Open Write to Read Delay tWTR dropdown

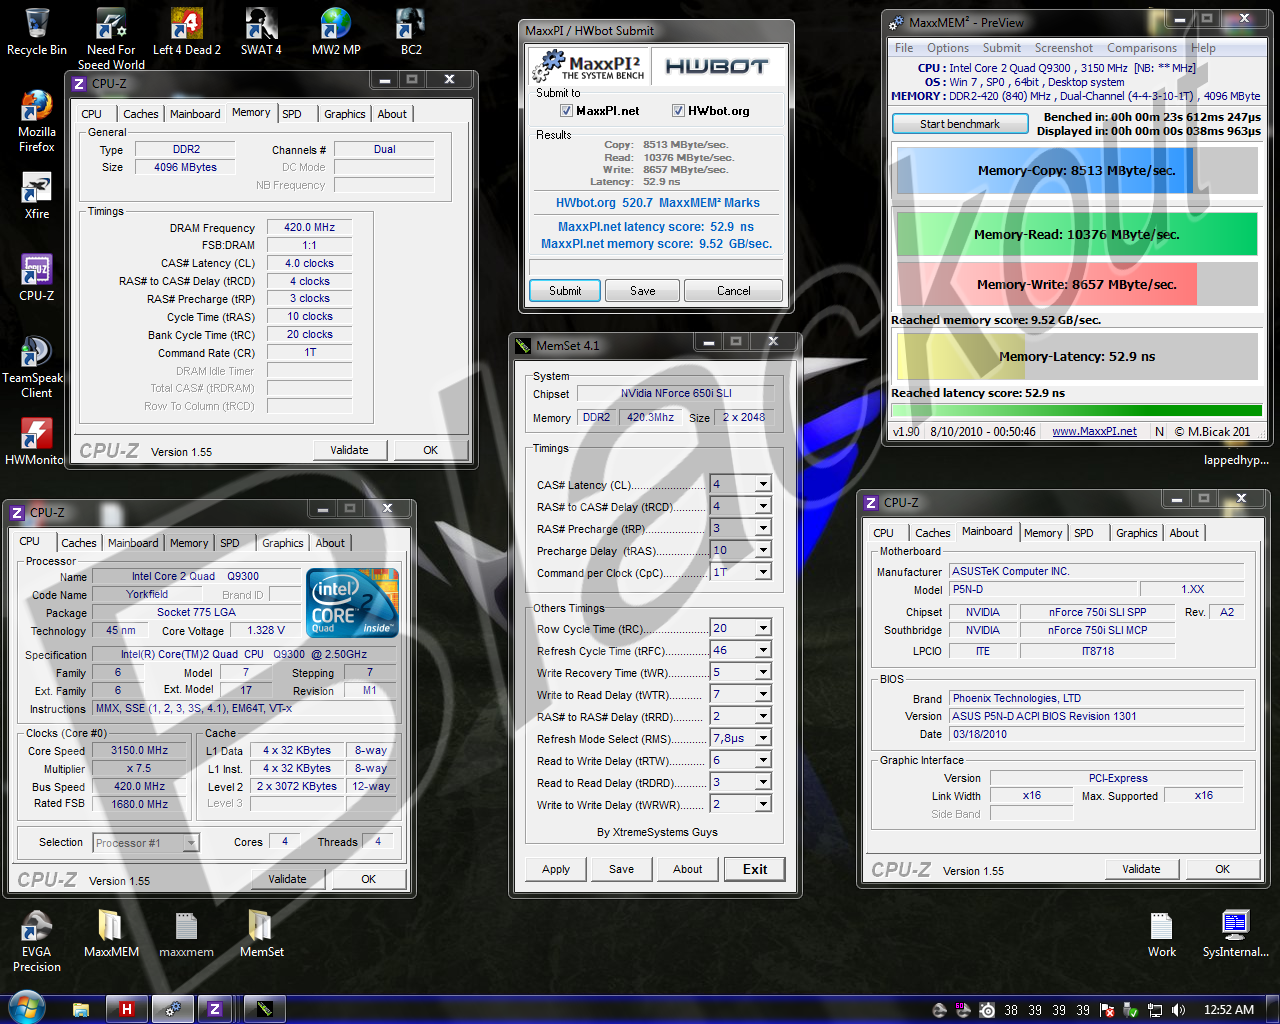tap(763, 694)
